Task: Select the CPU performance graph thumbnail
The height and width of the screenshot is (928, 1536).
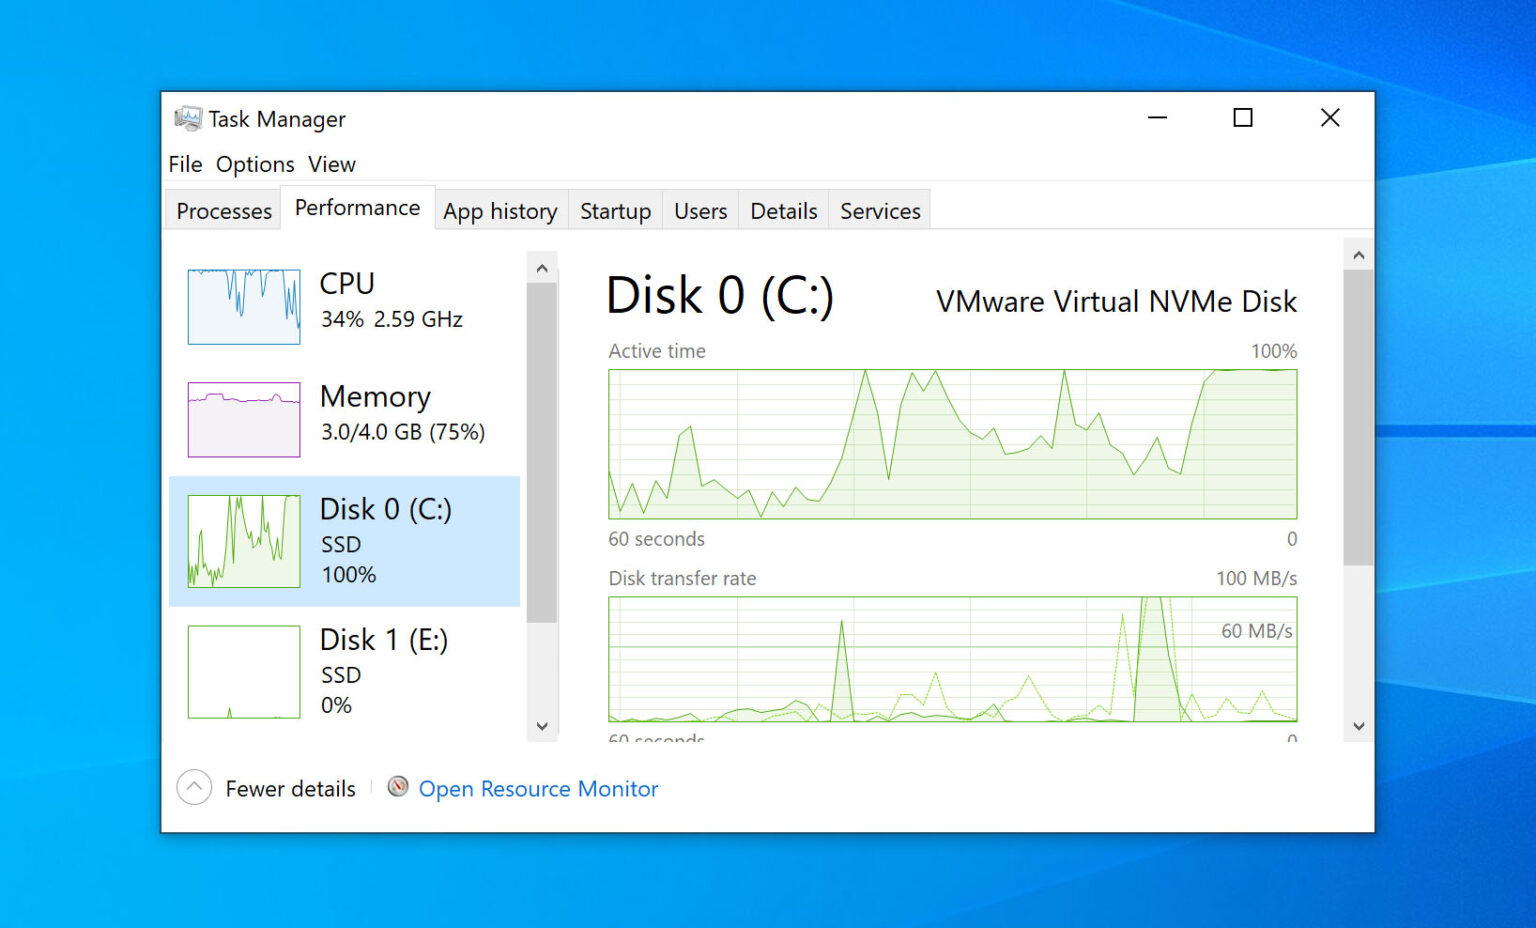Action: 242,306
